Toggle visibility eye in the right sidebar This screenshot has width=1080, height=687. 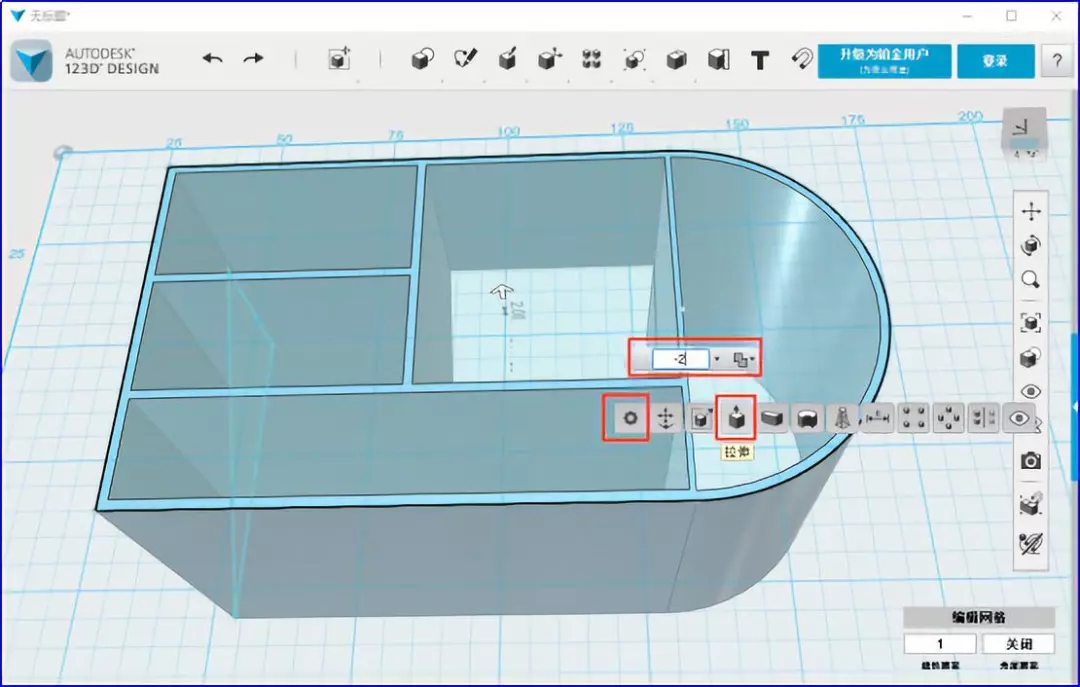(1030, 392)
